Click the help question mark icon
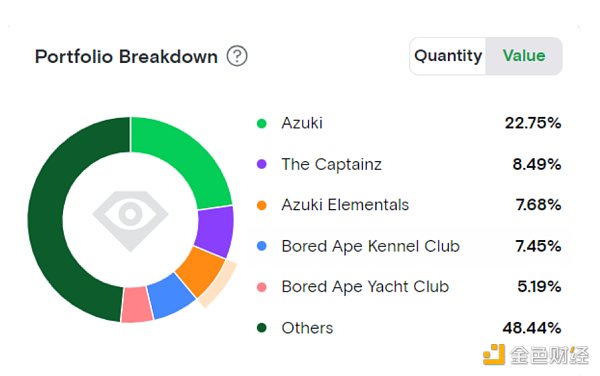The height and width of the screenshot is (376, 600). pos(237,56)
